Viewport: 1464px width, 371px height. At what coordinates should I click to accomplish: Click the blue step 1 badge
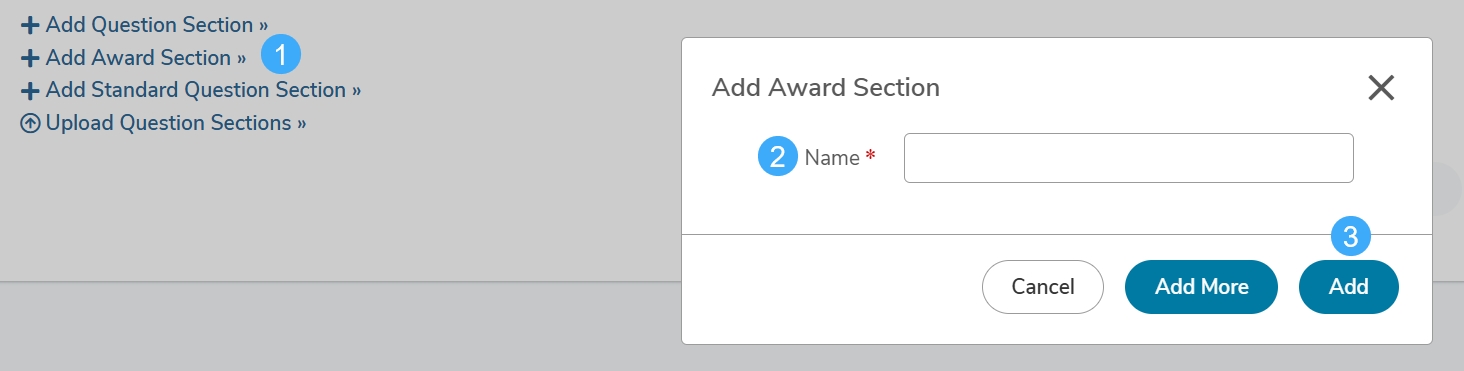click(281, 55)
